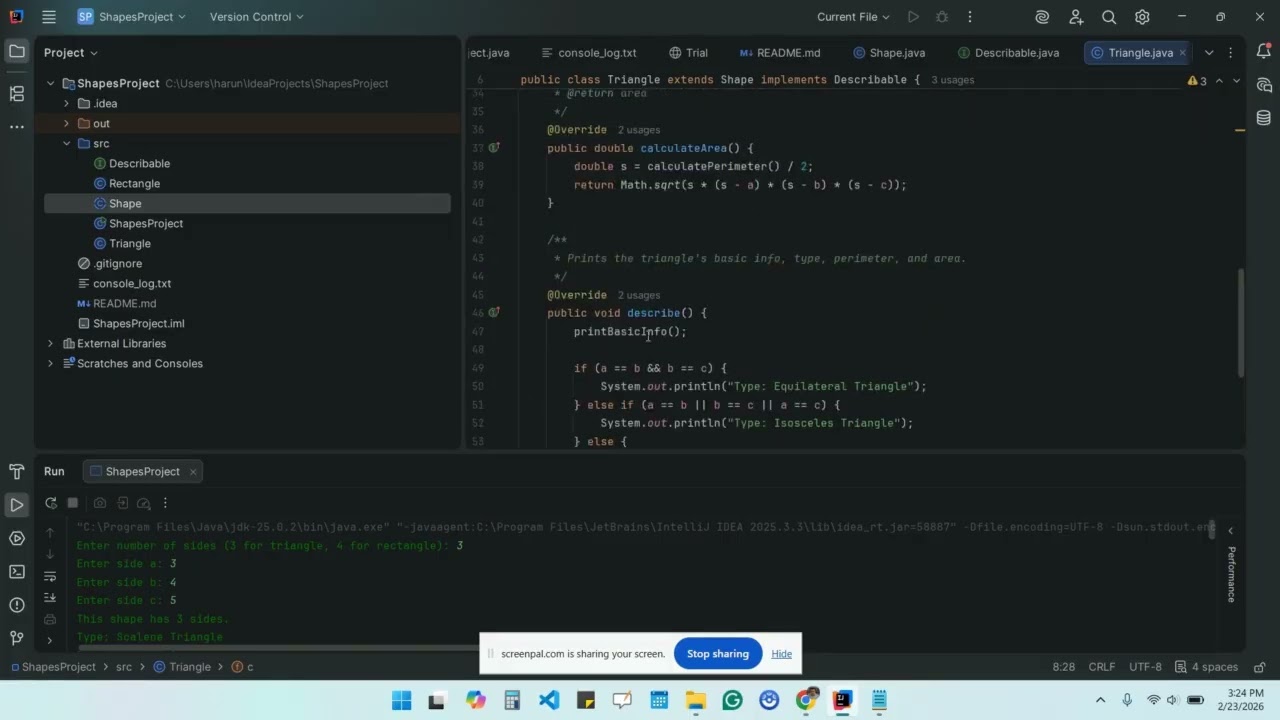Rerun ShapesProject in Run panel
Image resolution: width=1280 pixels, height=720 pixels.
pyautogui.click(x=50, y=503)
